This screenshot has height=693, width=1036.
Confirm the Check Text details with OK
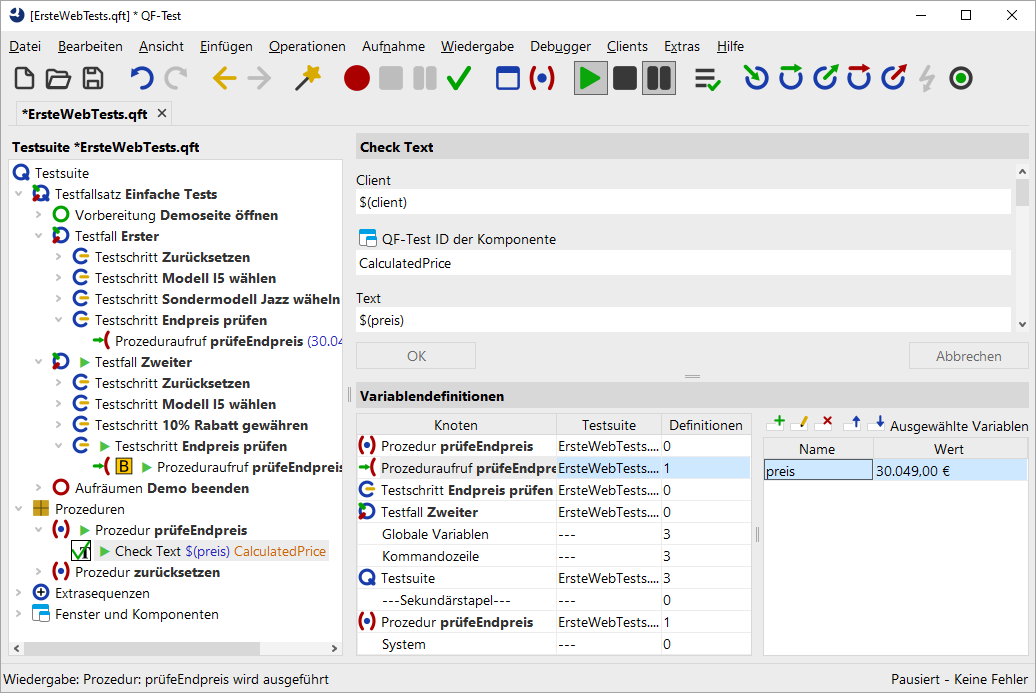[416, 356]
